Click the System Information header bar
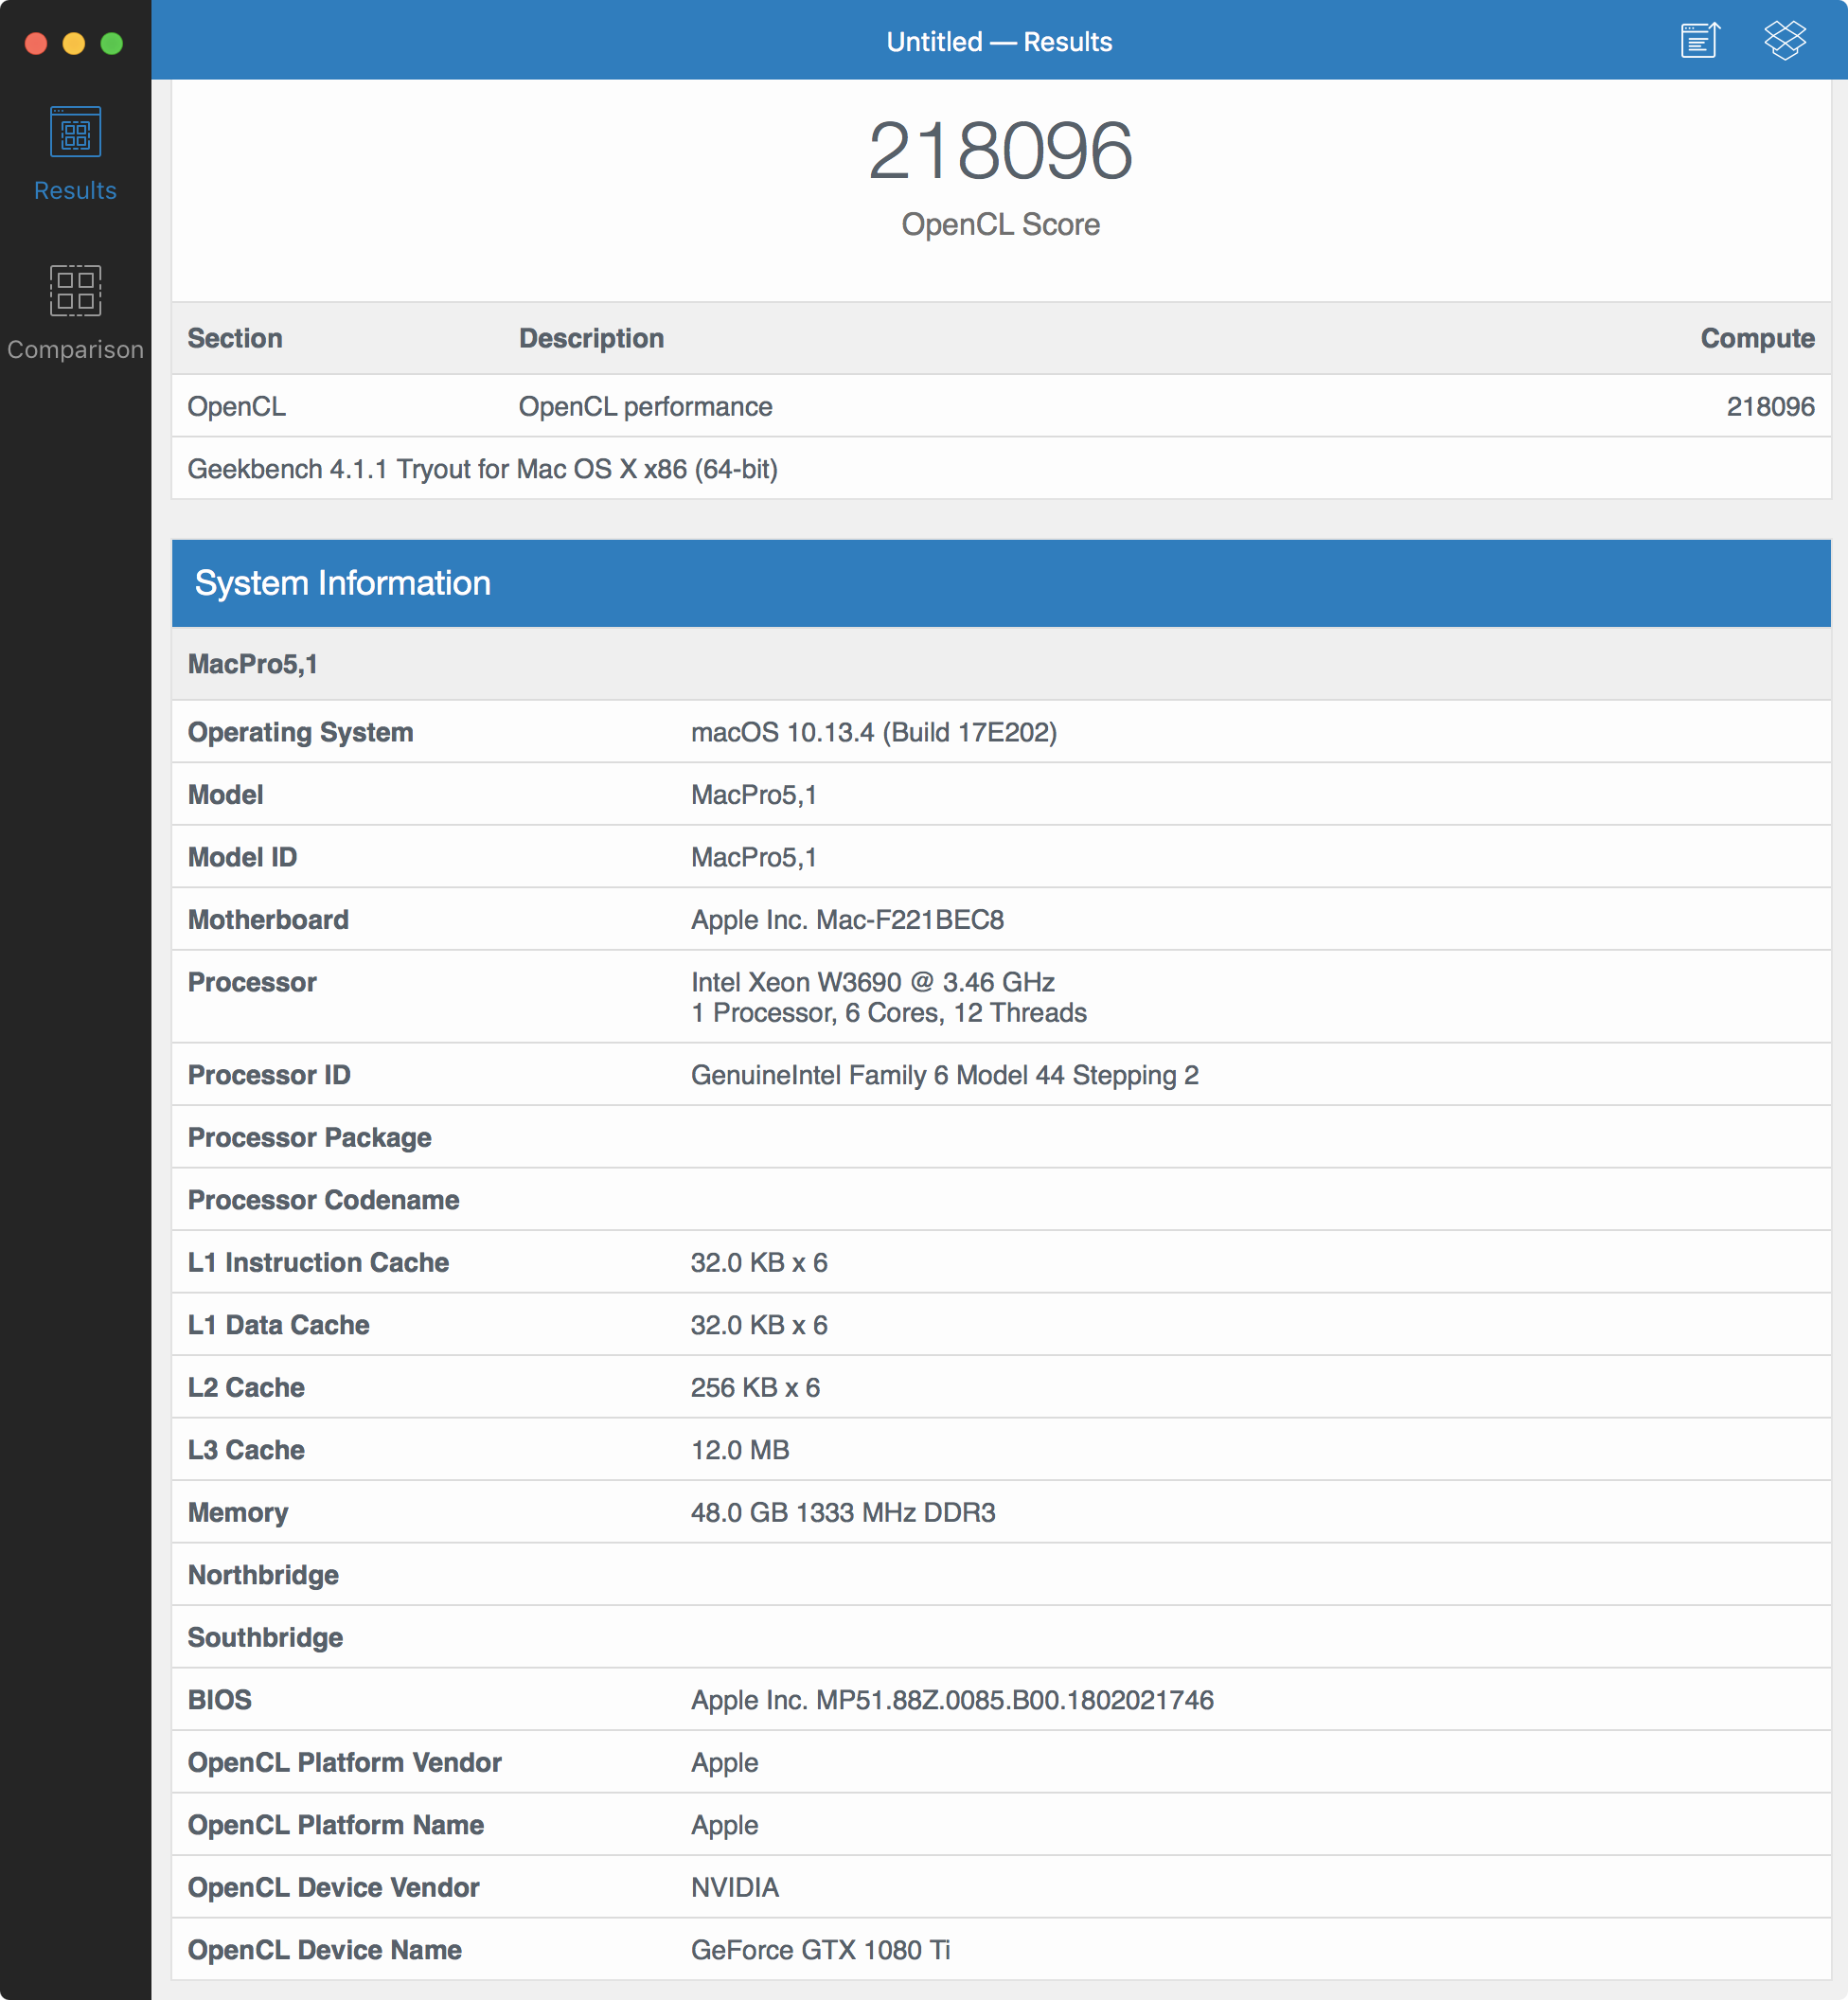 (x=1000, y=583)
